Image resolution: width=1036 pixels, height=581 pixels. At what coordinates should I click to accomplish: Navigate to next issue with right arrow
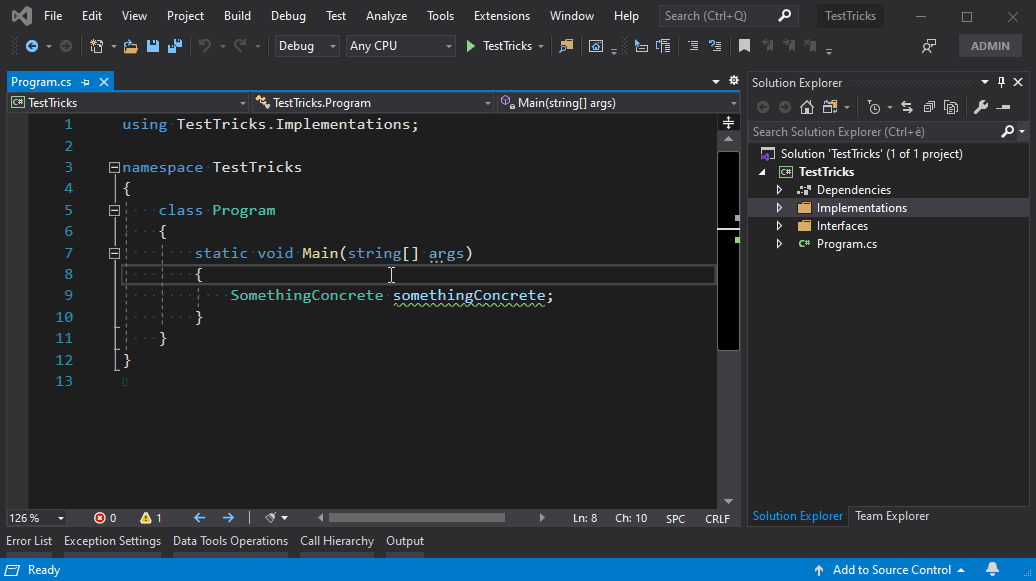[x=228, y=518]
